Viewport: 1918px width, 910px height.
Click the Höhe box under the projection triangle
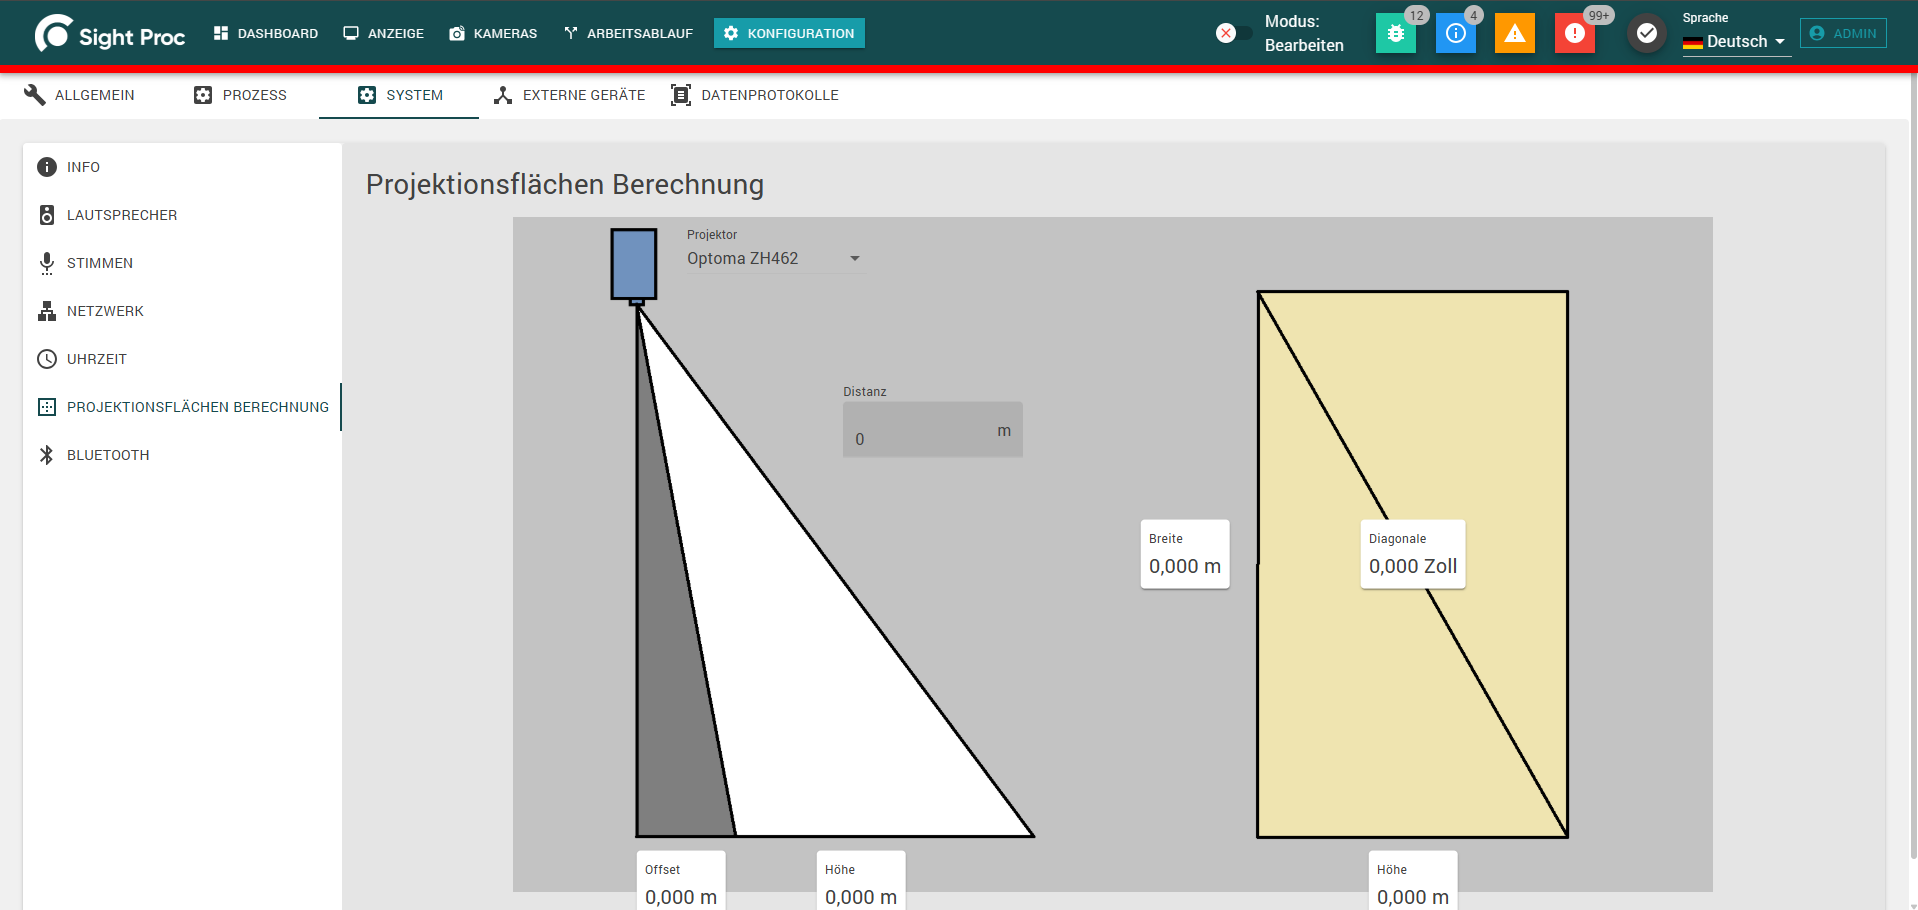pyautogui.click(x=861, y=881)
